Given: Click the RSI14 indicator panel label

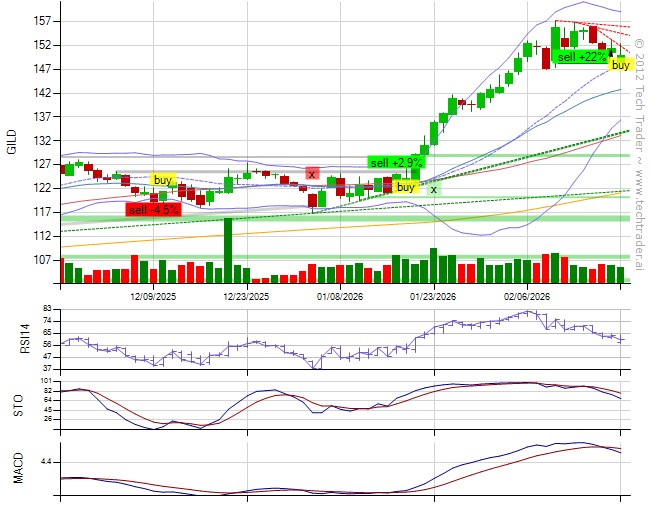Looking at the screenshot, I should point(12,340).
